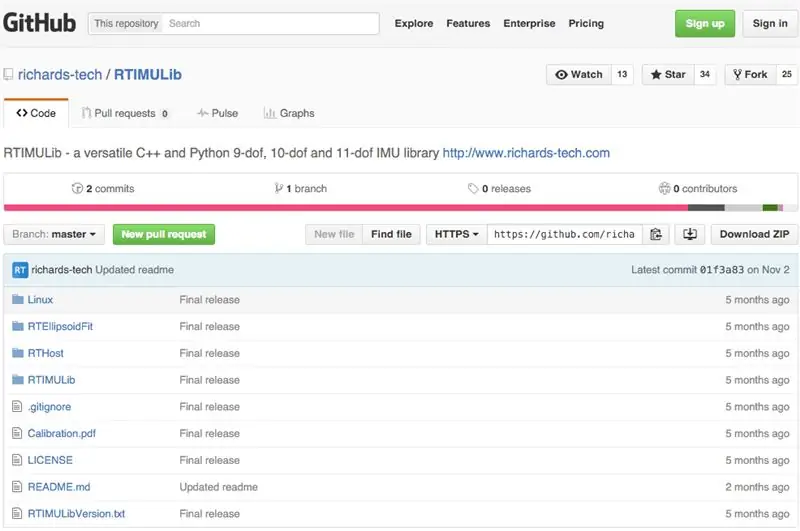800x531 pixels.
Task: Click the clone in desktop download icon
Action: click(690, 234)
